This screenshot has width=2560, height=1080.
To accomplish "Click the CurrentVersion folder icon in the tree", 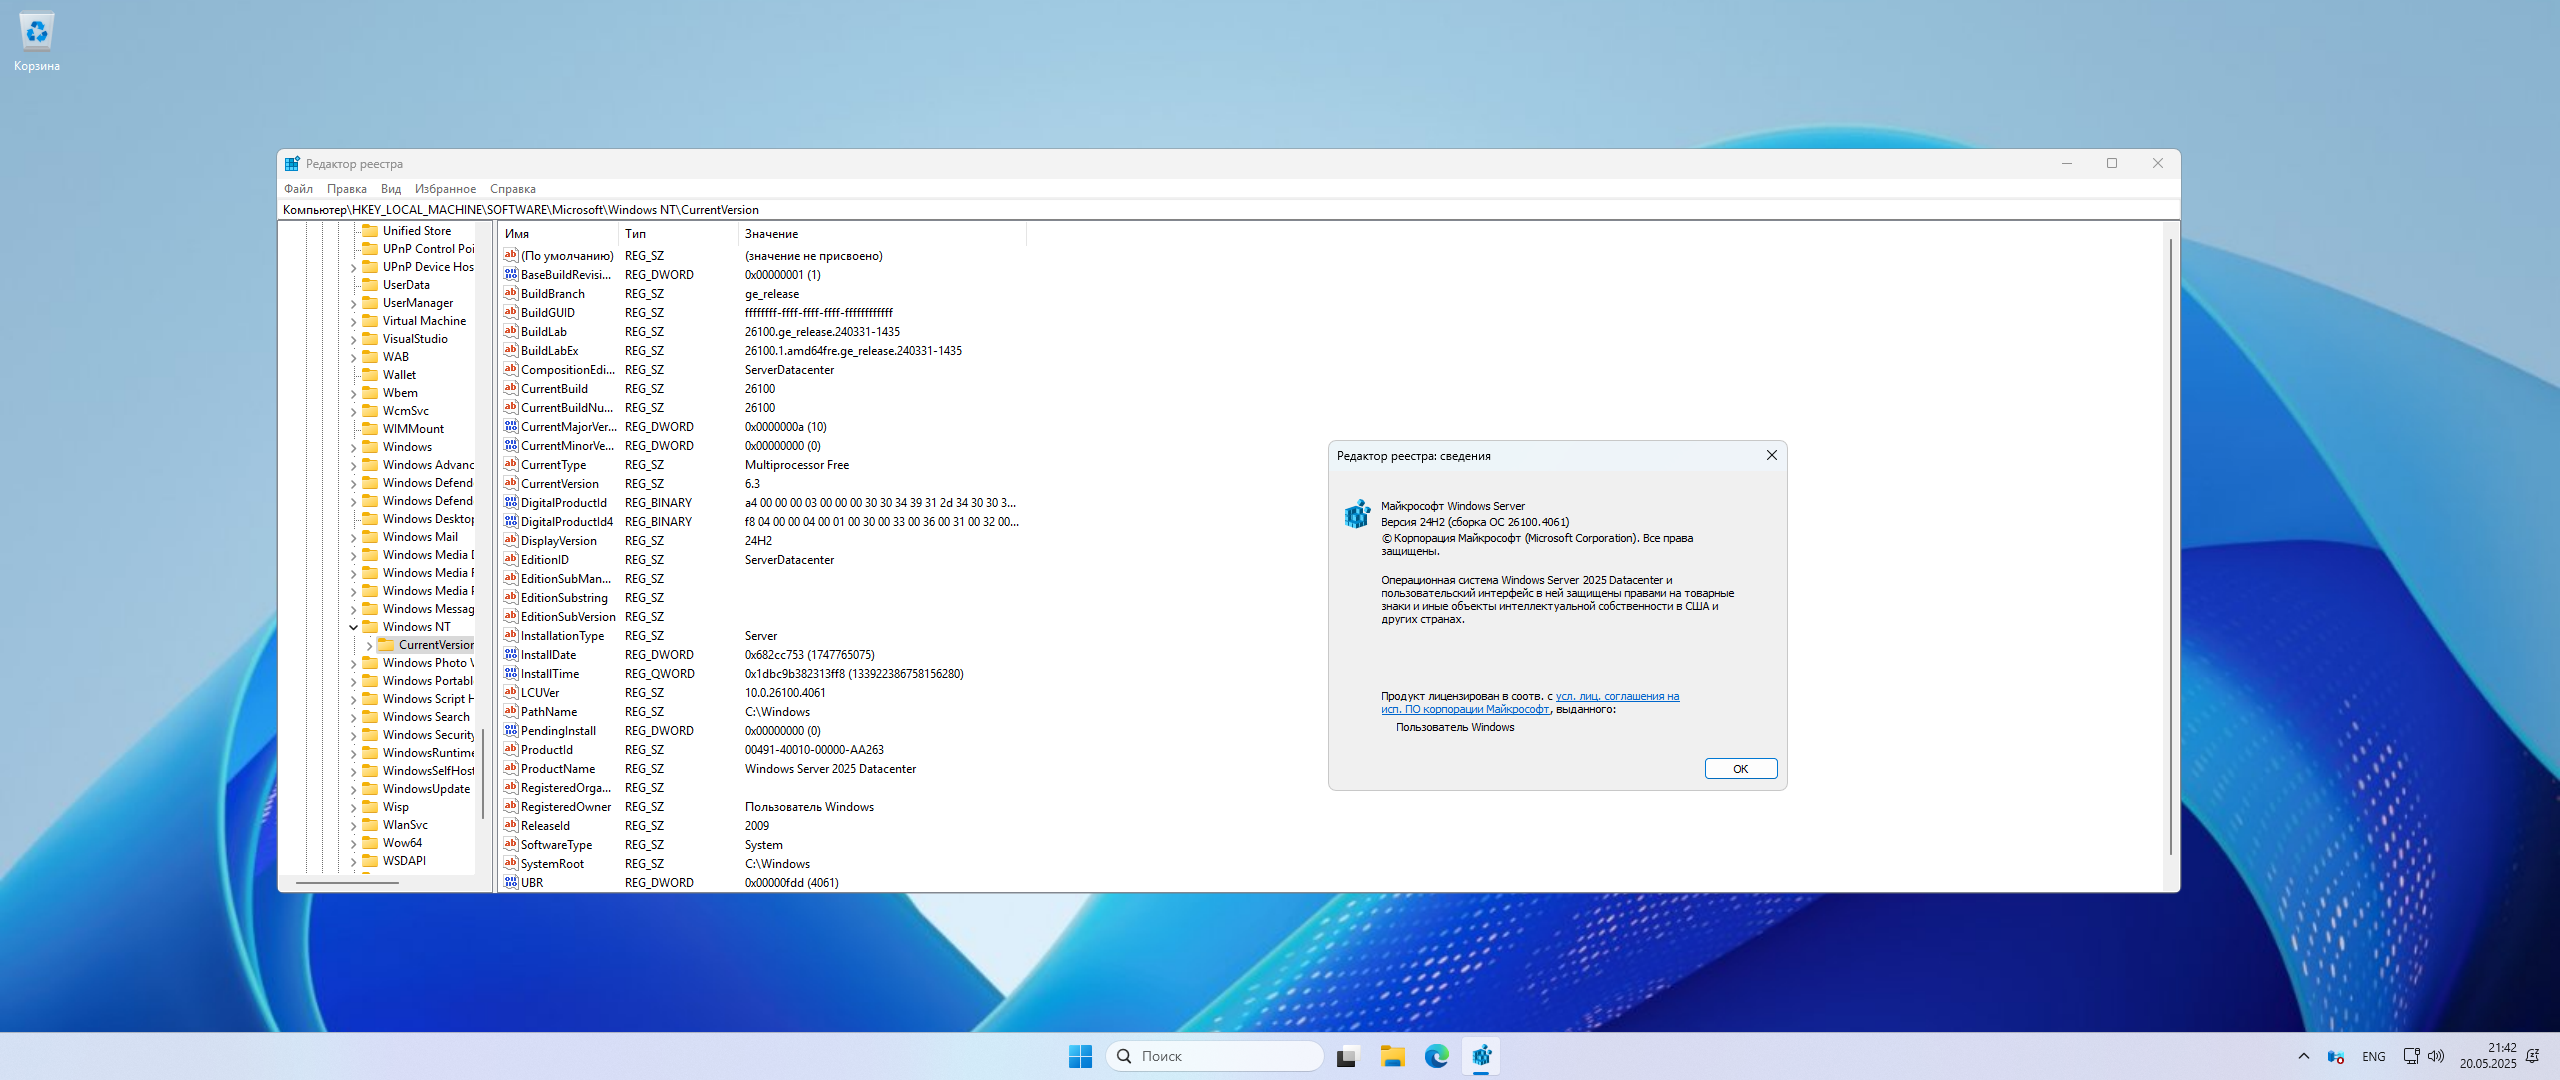I will pyautogui.click(x=388, y=644).
